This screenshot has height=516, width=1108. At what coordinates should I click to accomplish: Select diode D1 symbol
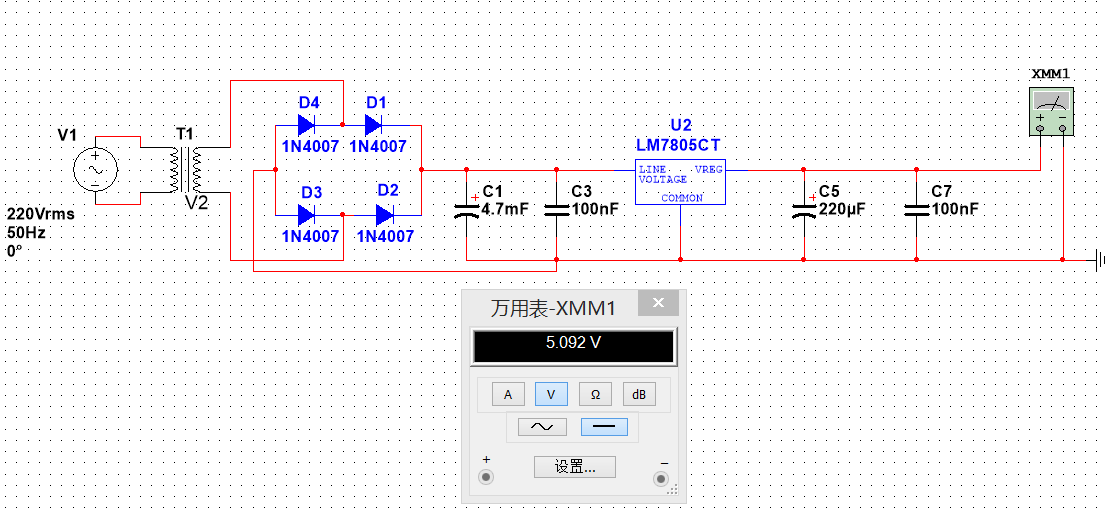(374, 125)
